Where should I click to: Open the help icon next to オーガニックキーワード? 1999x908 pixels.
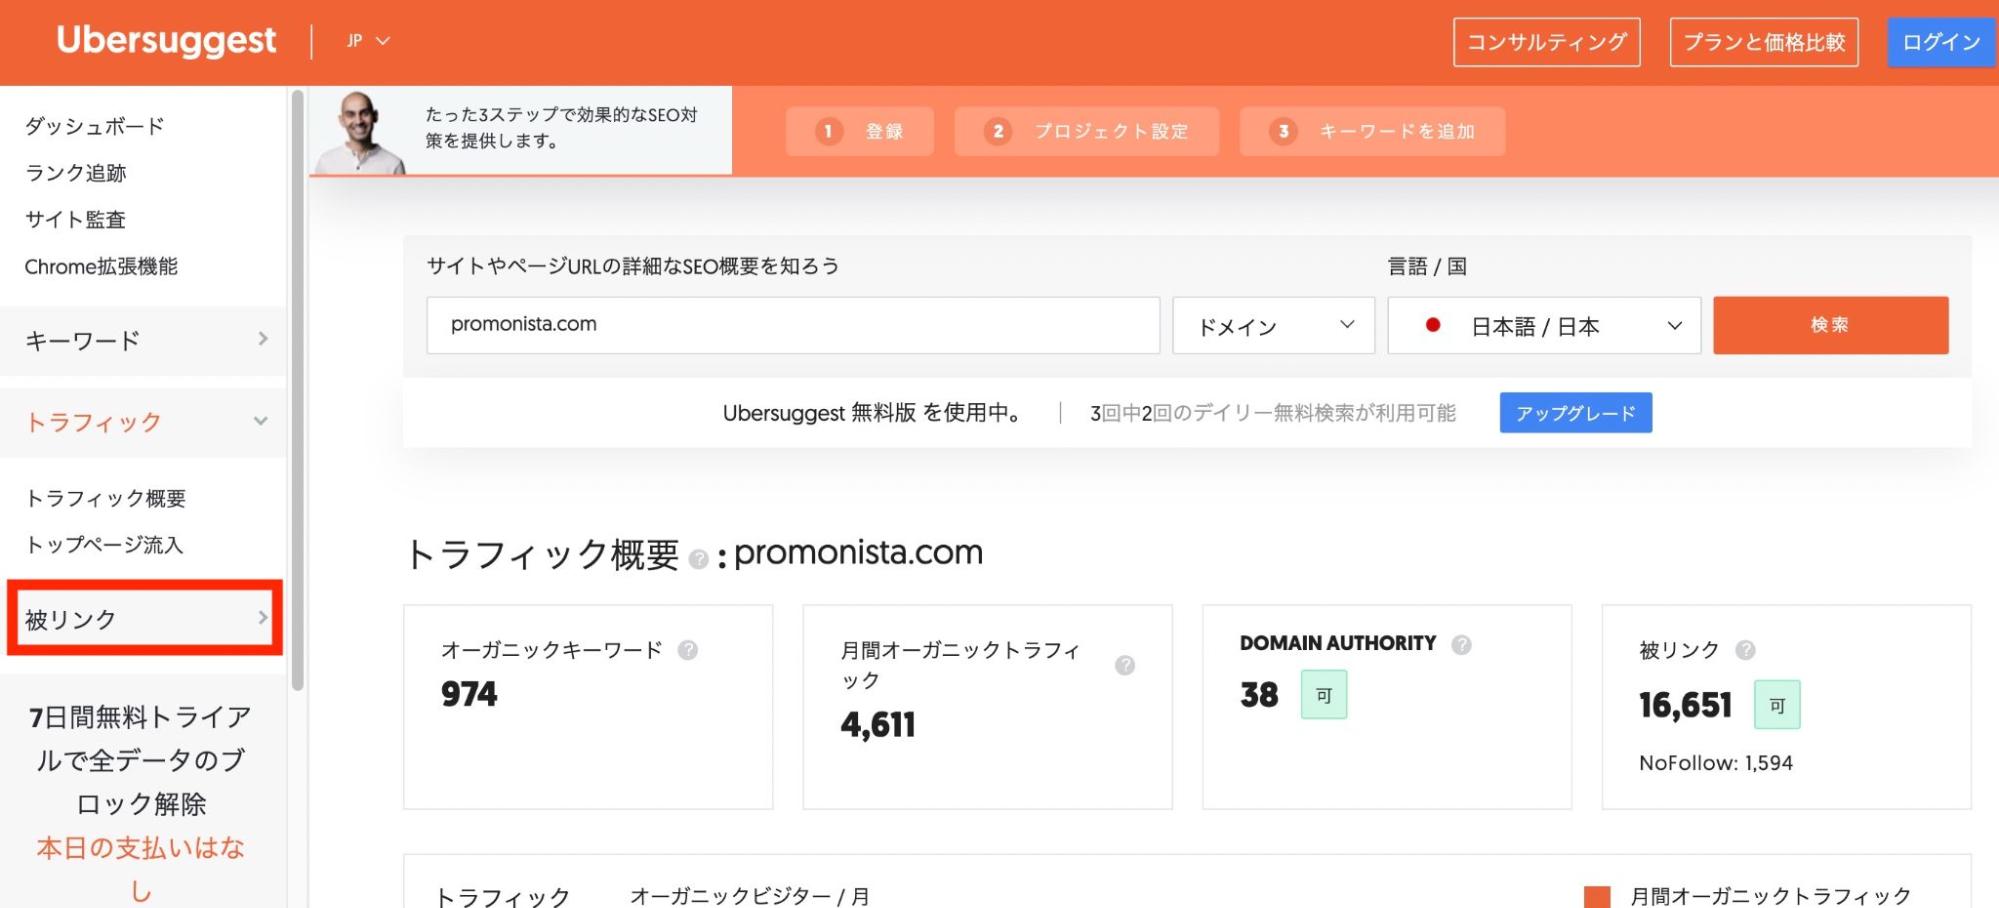point(688,650)
